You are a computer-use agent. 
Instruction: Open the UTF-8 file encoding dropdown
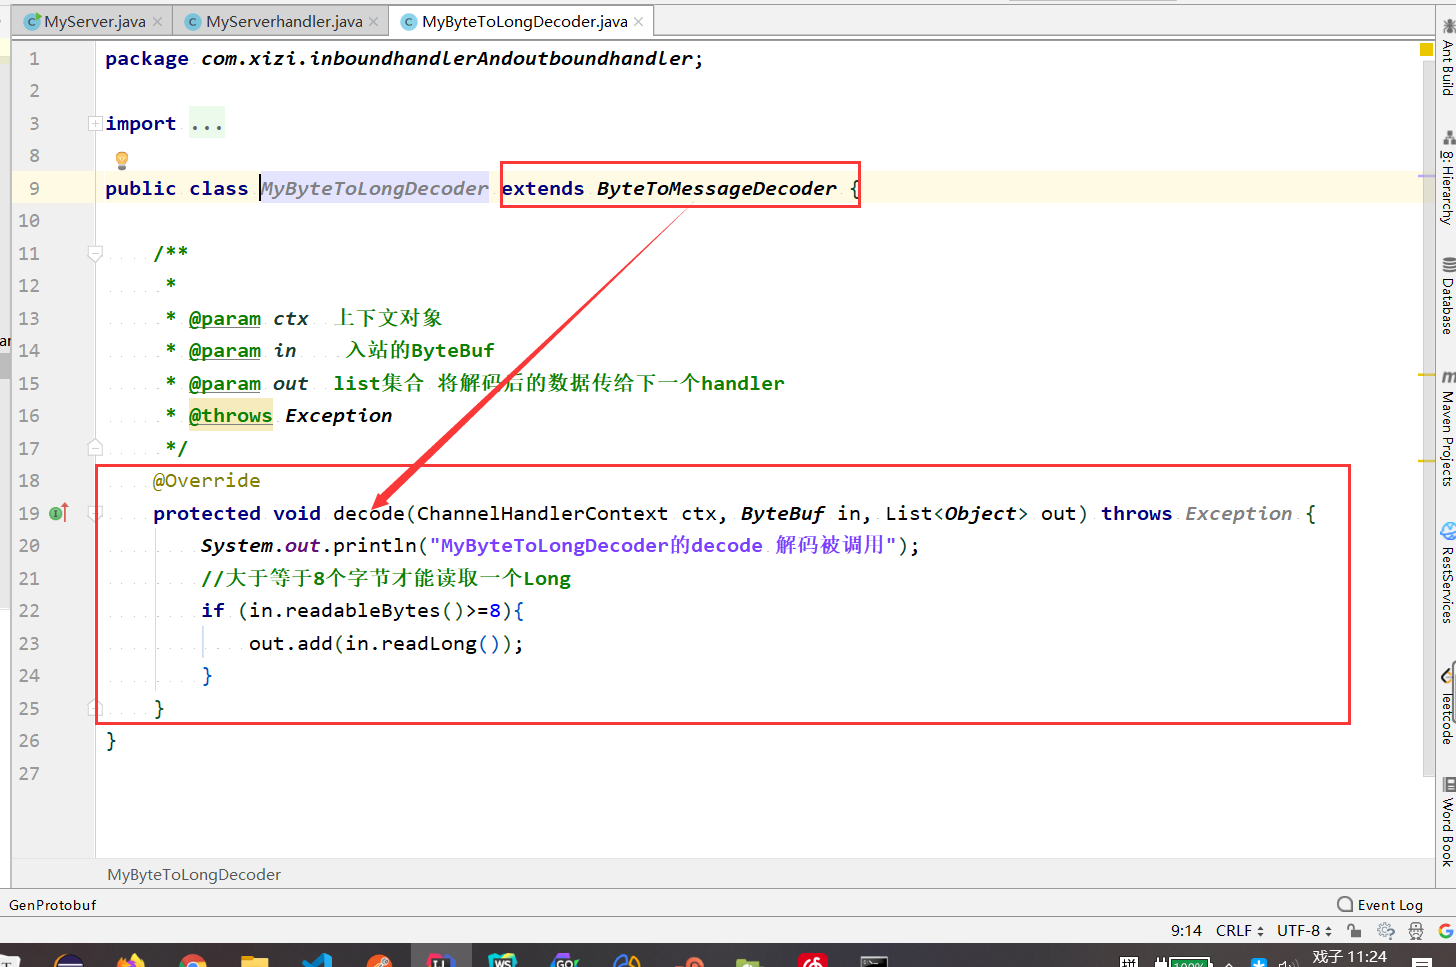1304,931
